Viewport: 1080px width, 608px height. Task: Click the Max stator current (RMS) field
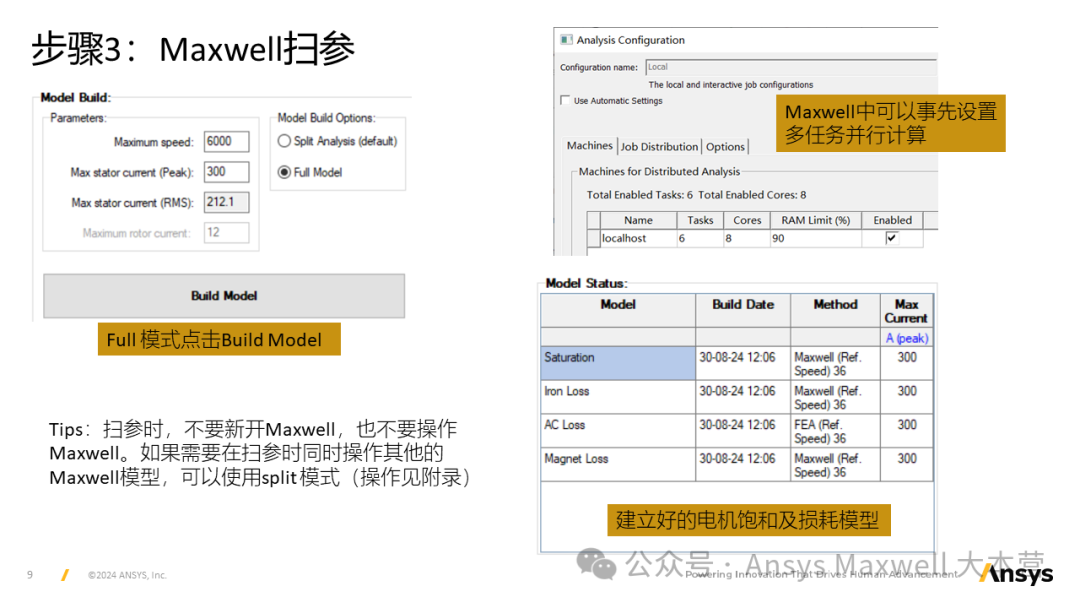[226, 202]
